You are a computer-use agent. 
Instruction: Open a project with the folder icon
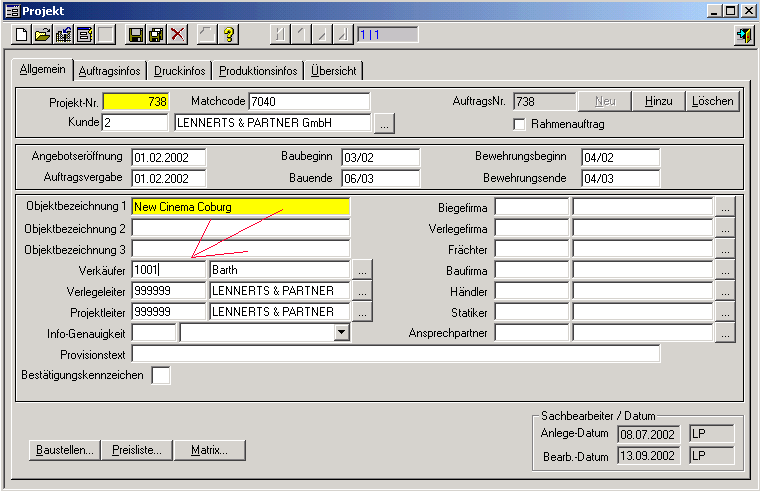43,35
